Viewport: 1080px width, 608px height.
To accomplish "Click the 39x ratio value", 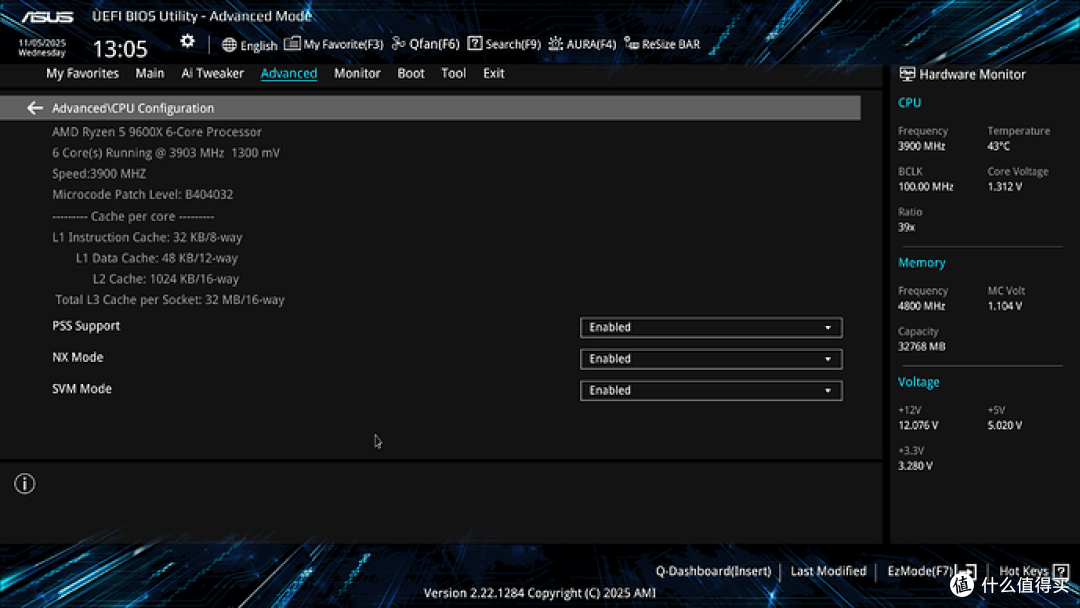I will pyautogui.click(x=906, y=227).
